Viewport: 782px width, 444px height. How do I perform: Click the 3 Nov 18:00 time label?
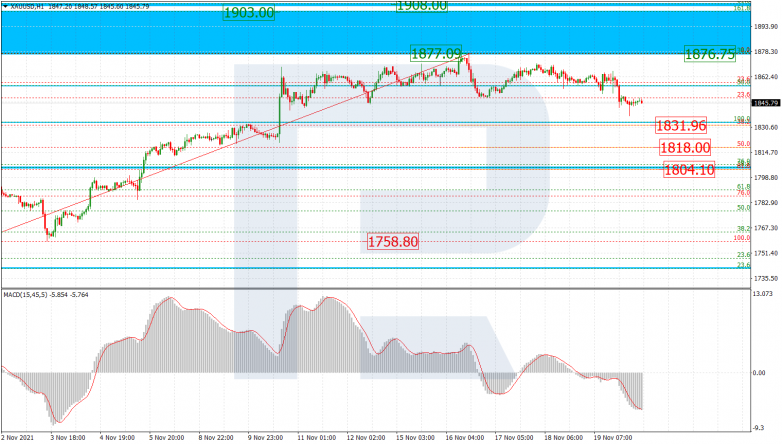67,438
